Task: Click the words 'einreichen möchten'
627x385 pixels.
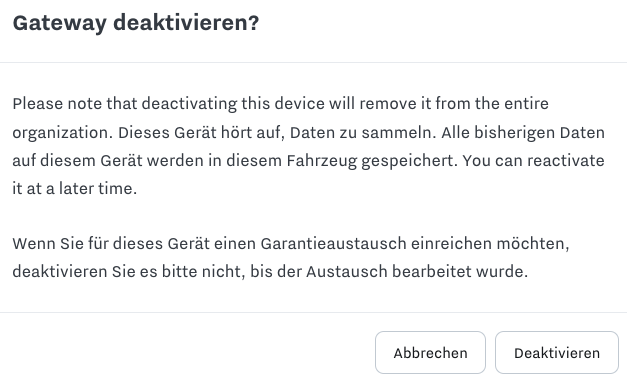Action: point(490,243)
